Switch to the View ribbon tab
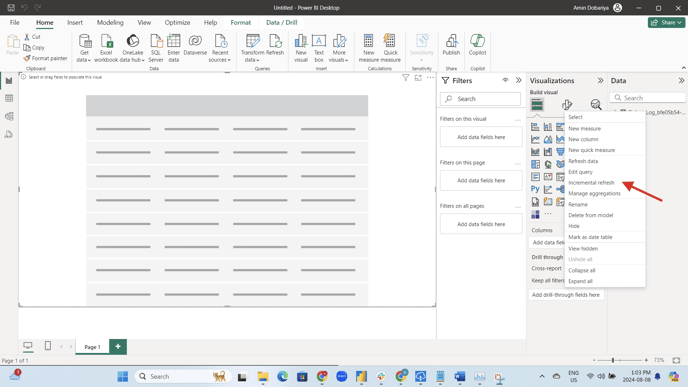This screenshot has width=688, height=387. coord(144,22)
